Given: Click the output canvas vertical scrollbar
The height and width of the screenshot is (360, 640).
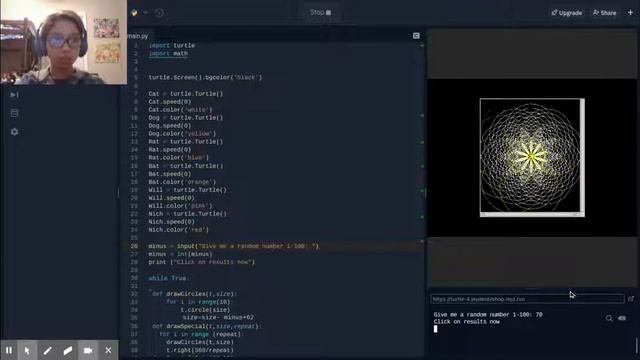Looking at the screenshot, I should (x=582, y=155).
